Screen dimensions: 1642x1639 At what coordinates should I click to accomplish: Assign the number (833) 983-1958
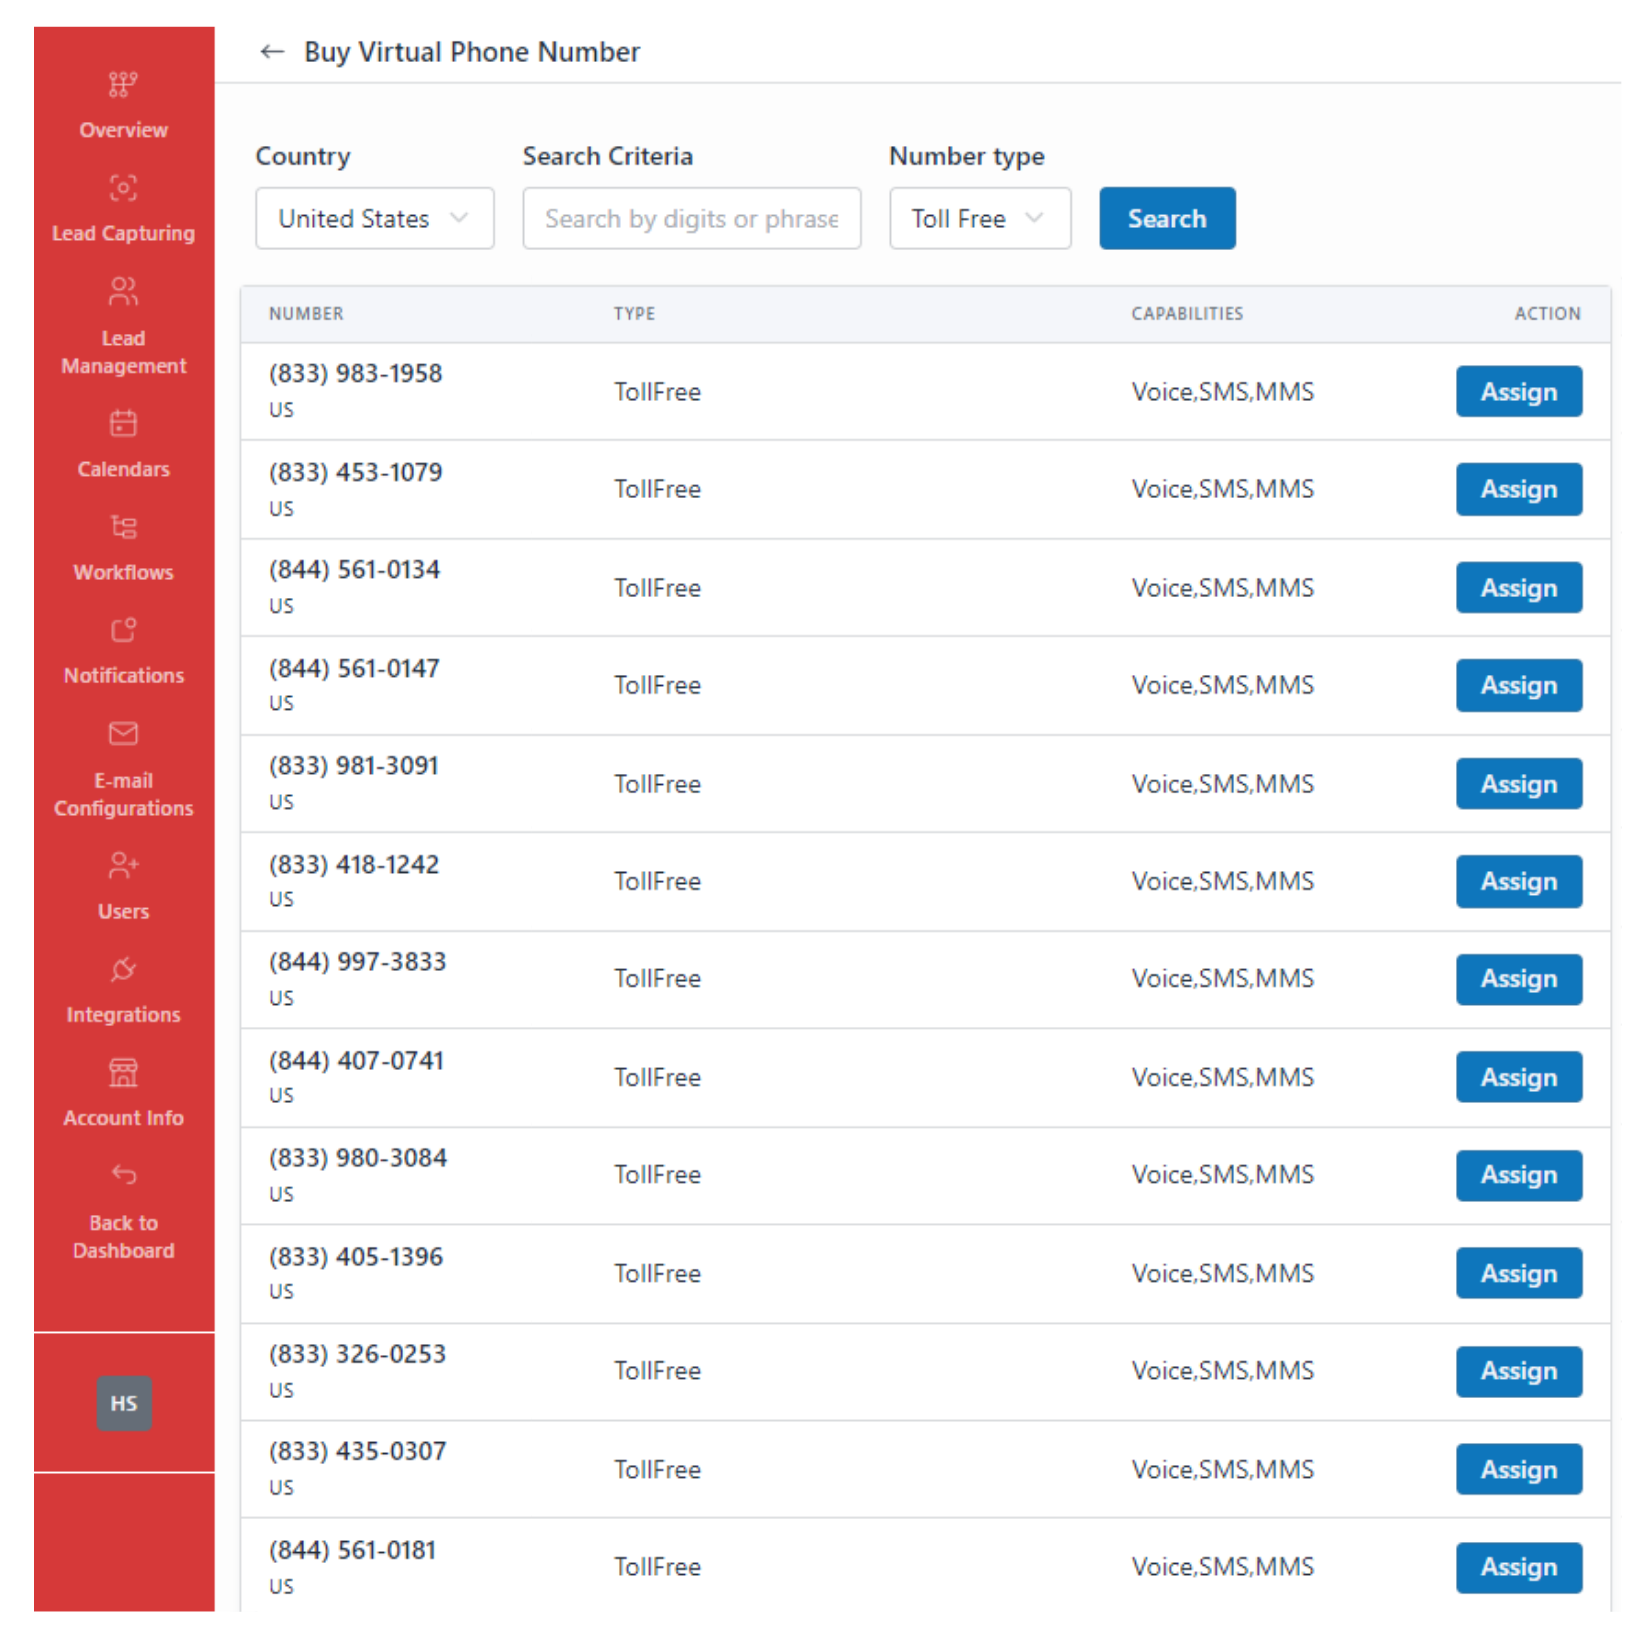pos(1519,391)
